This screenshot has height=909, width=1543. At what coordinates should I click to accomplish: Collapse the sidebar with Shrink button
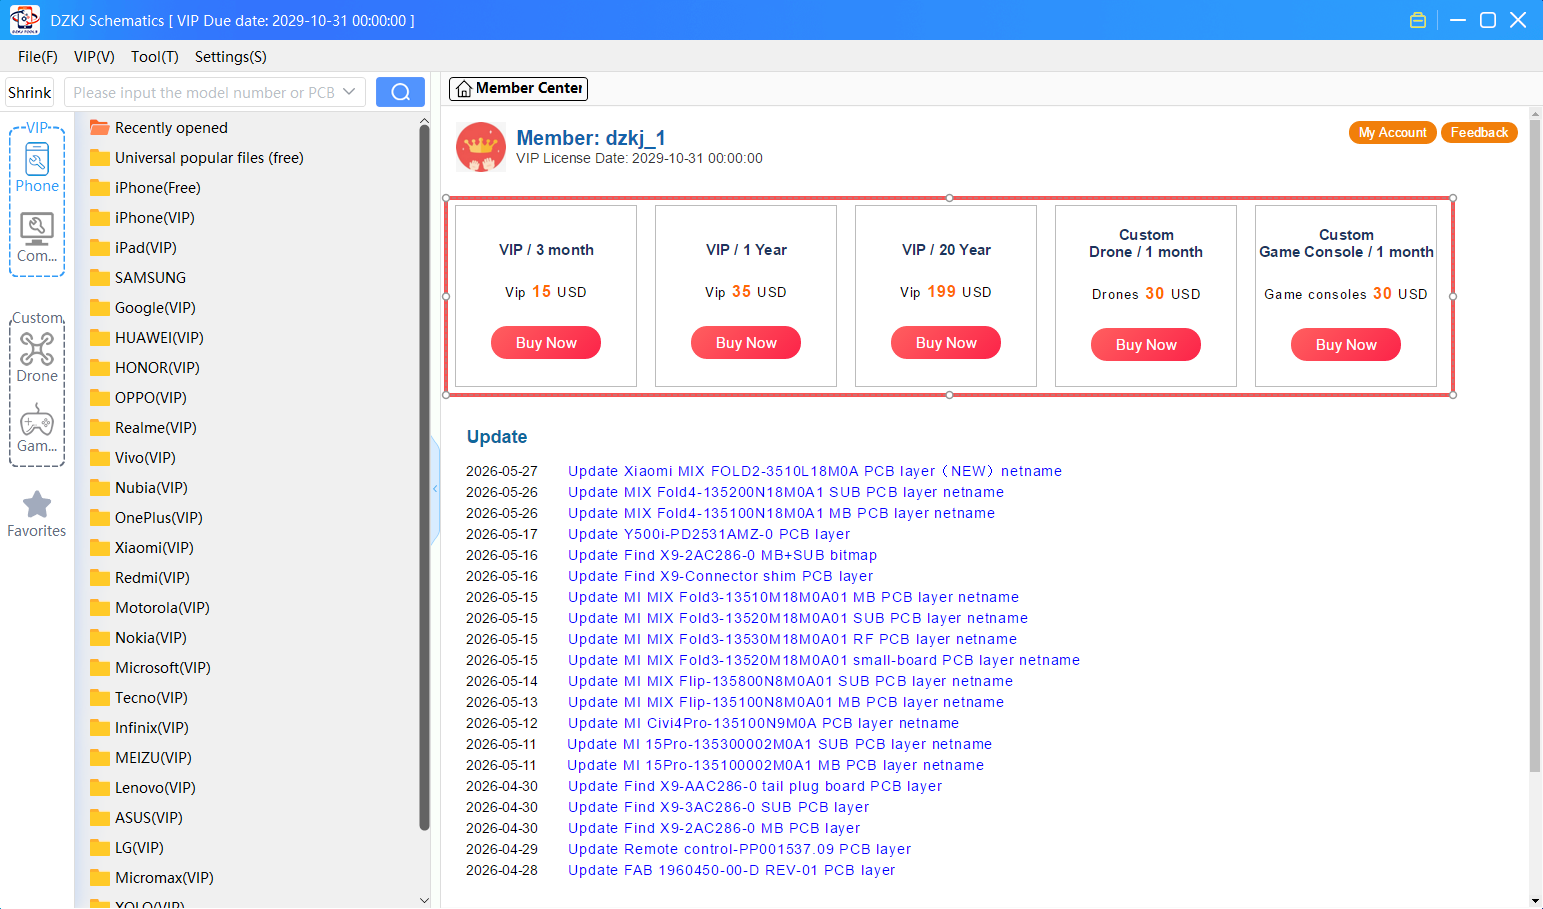pyautogui.click(x=29, y=92)
